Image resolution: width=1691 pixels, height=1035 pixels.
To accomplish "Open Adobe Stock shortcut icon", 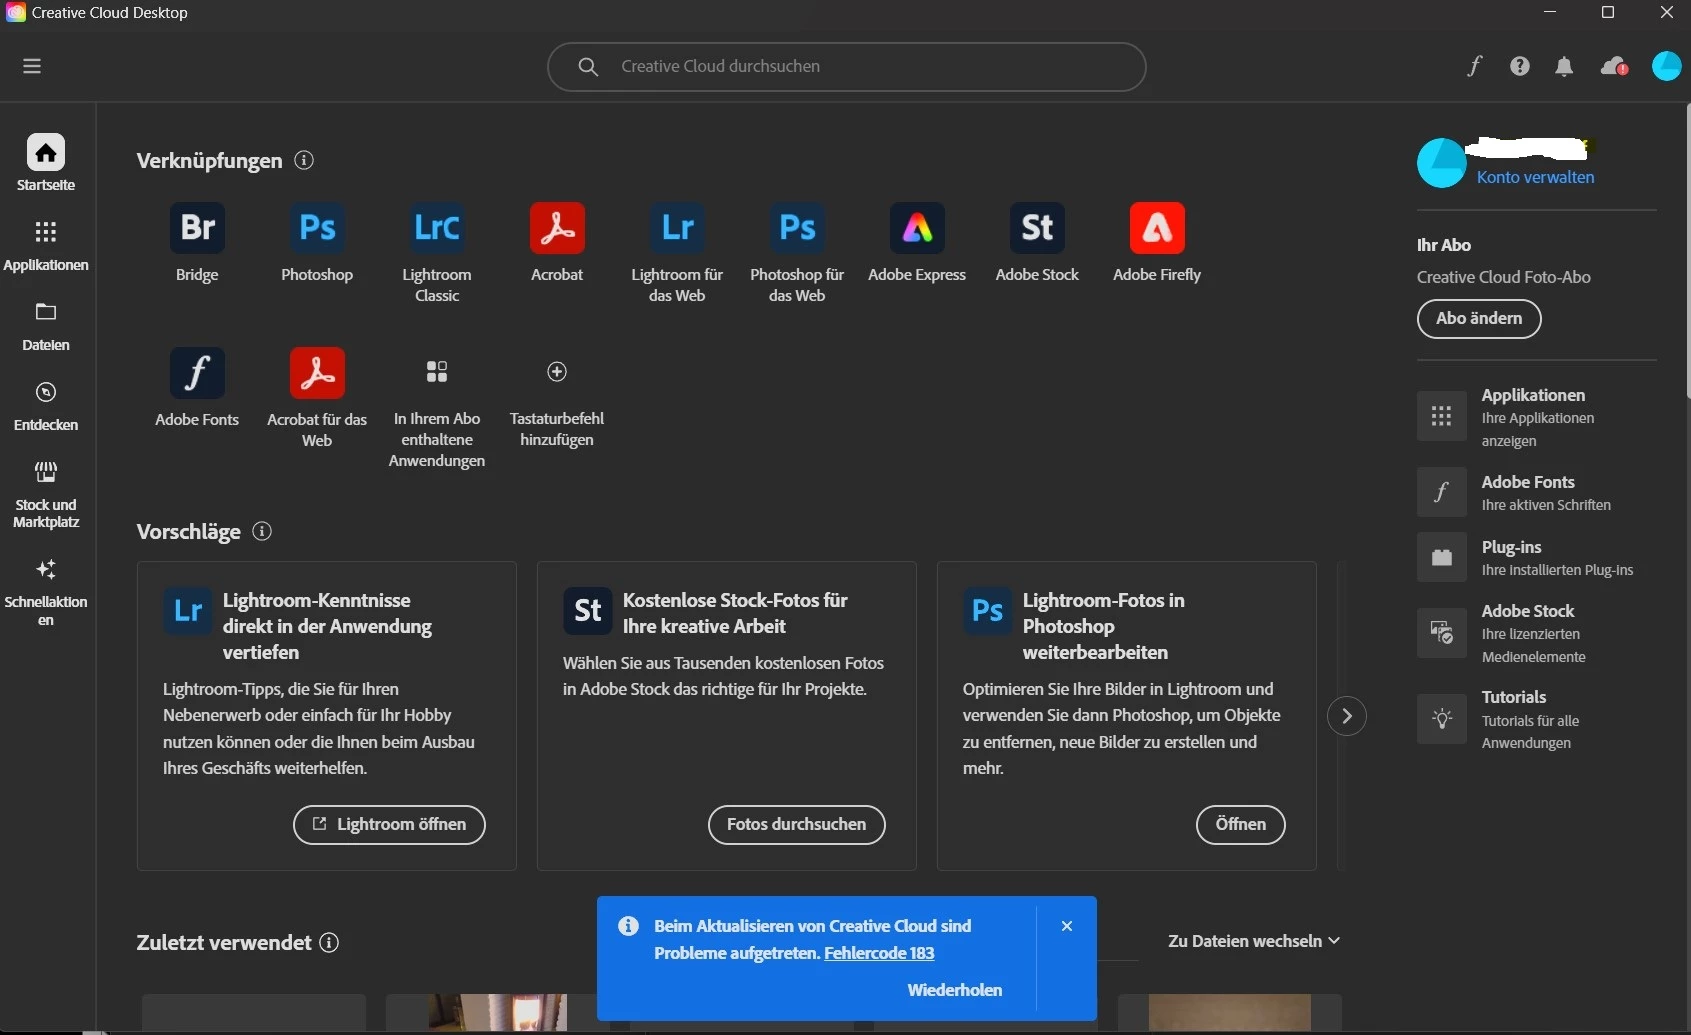I will [1037, 228].
